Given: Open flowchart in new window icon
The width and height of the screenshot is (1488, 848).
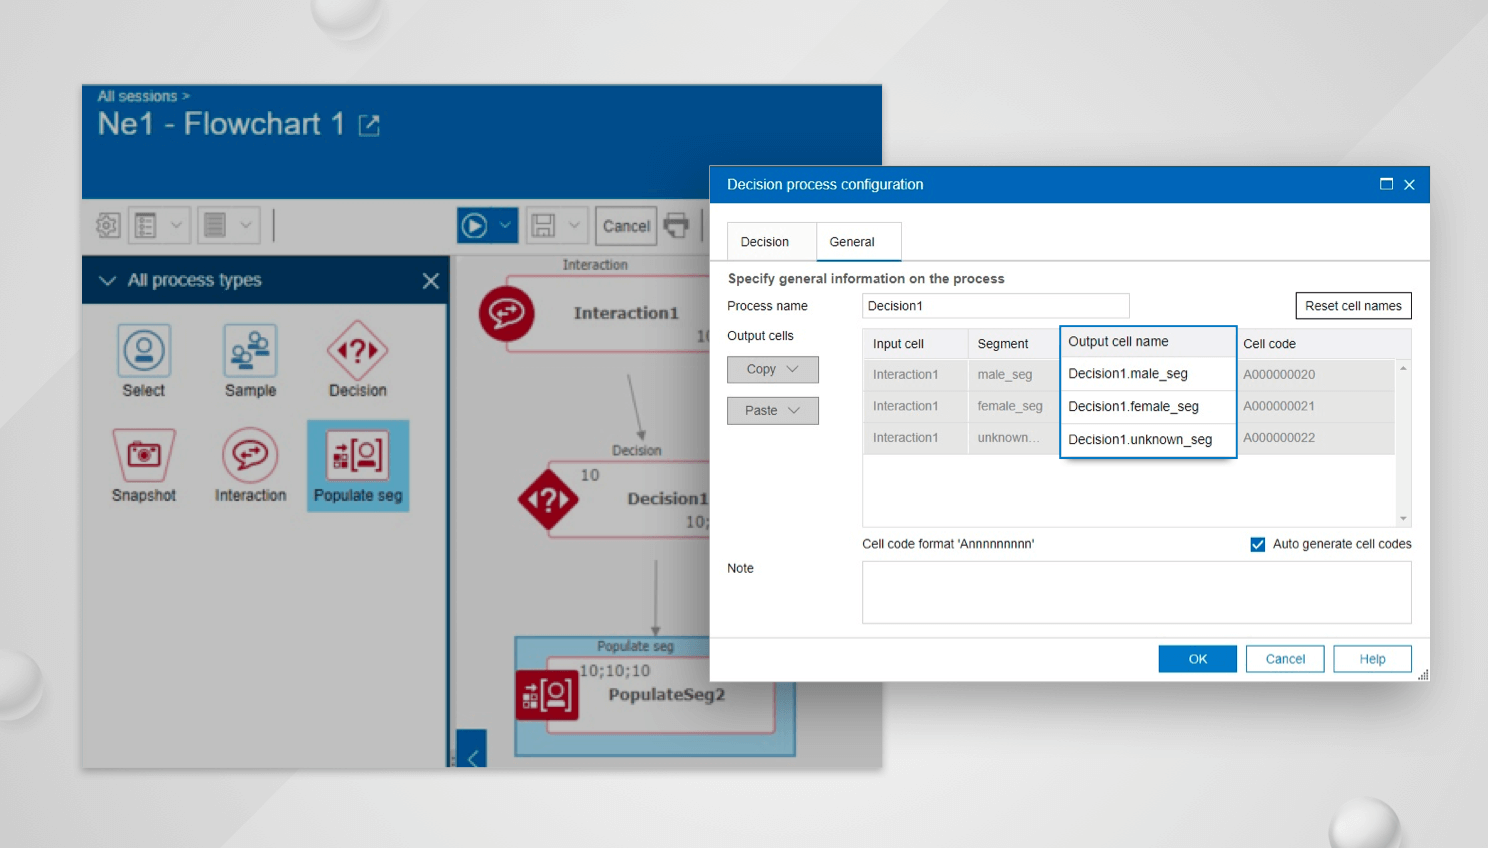Looking at the screenshot, I should coord(369,125).
